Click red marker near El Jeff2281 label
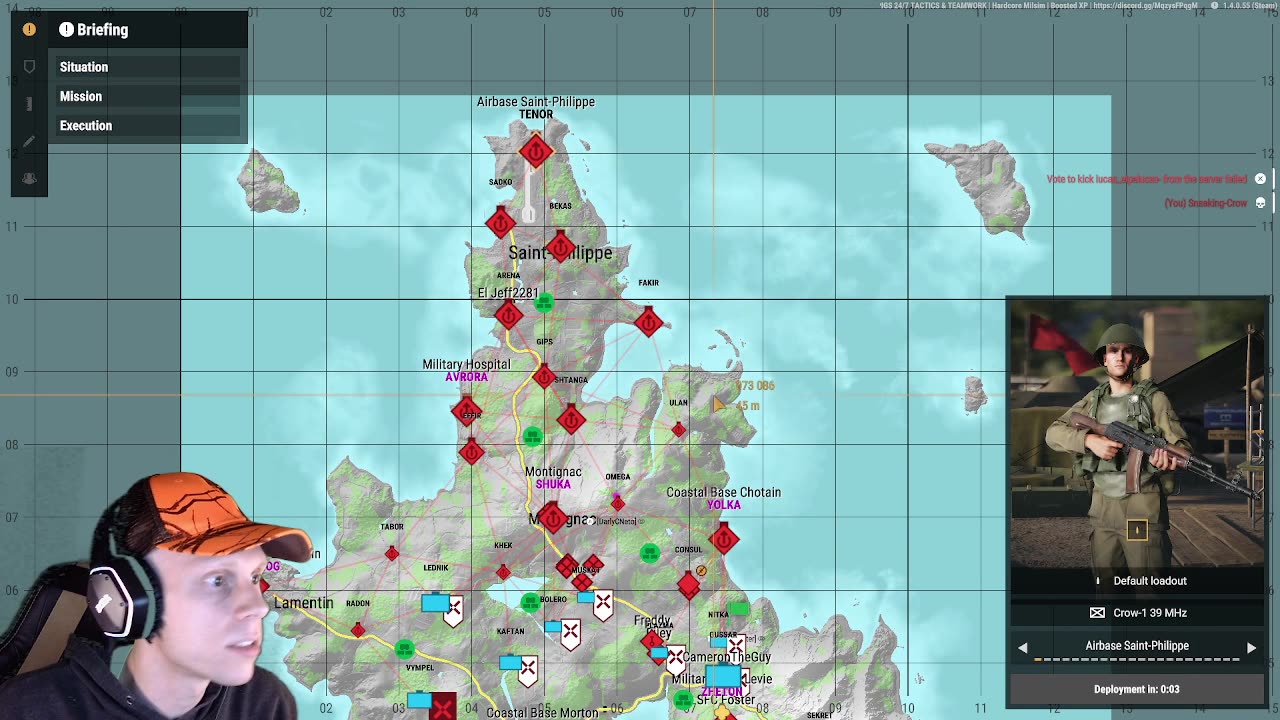 click(508, 316)
